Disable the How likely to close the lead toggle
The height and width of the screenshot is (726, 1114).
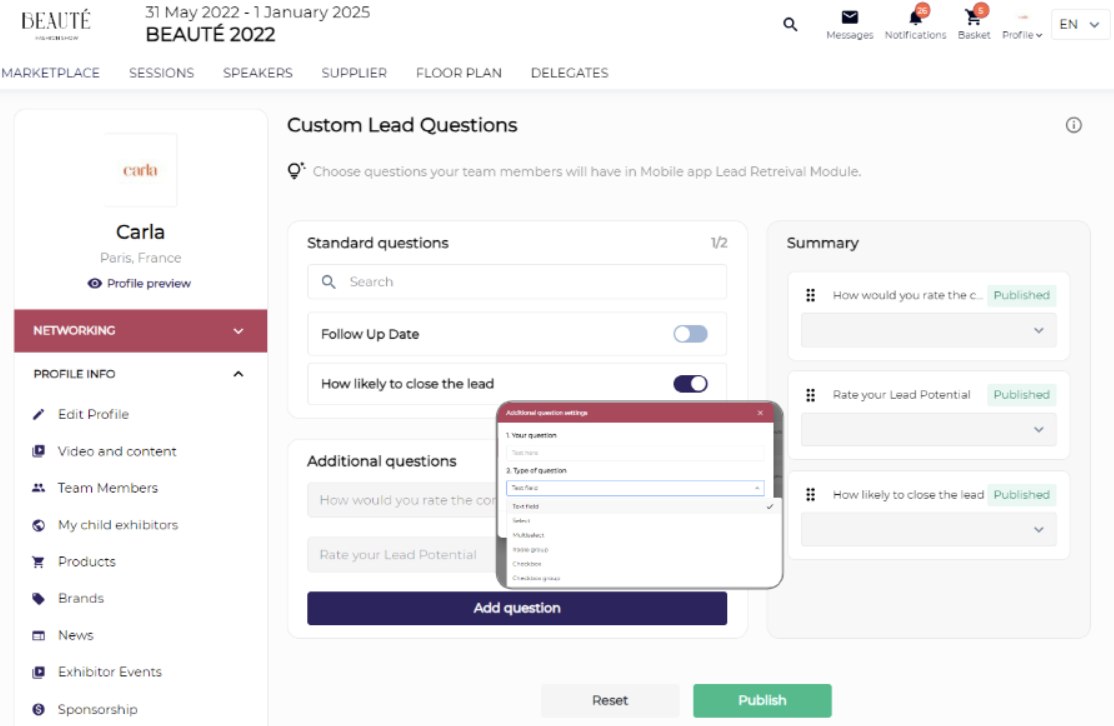point(690,384)
